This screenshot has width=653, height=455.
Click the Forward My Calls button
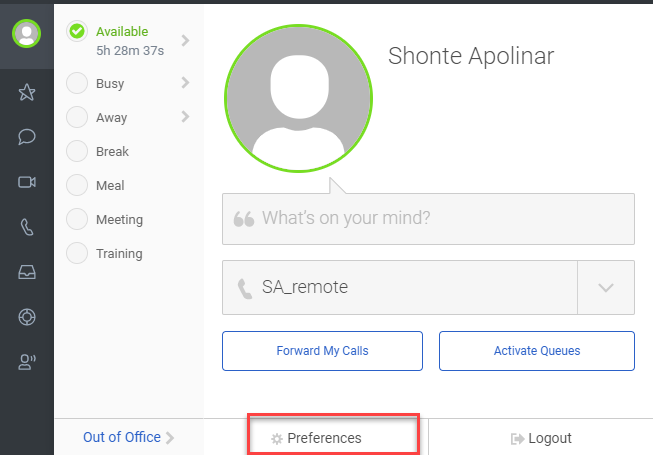[x=322, y=351]
